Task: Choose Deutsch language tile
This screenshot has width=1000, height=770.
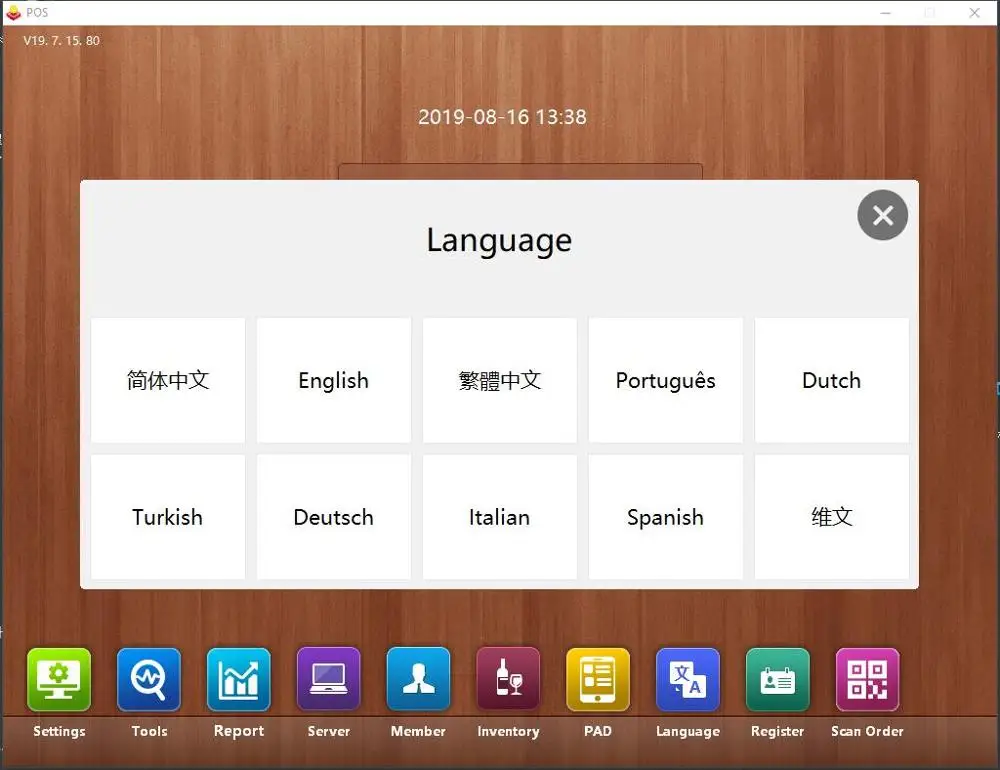Action: tap(334, 517)
